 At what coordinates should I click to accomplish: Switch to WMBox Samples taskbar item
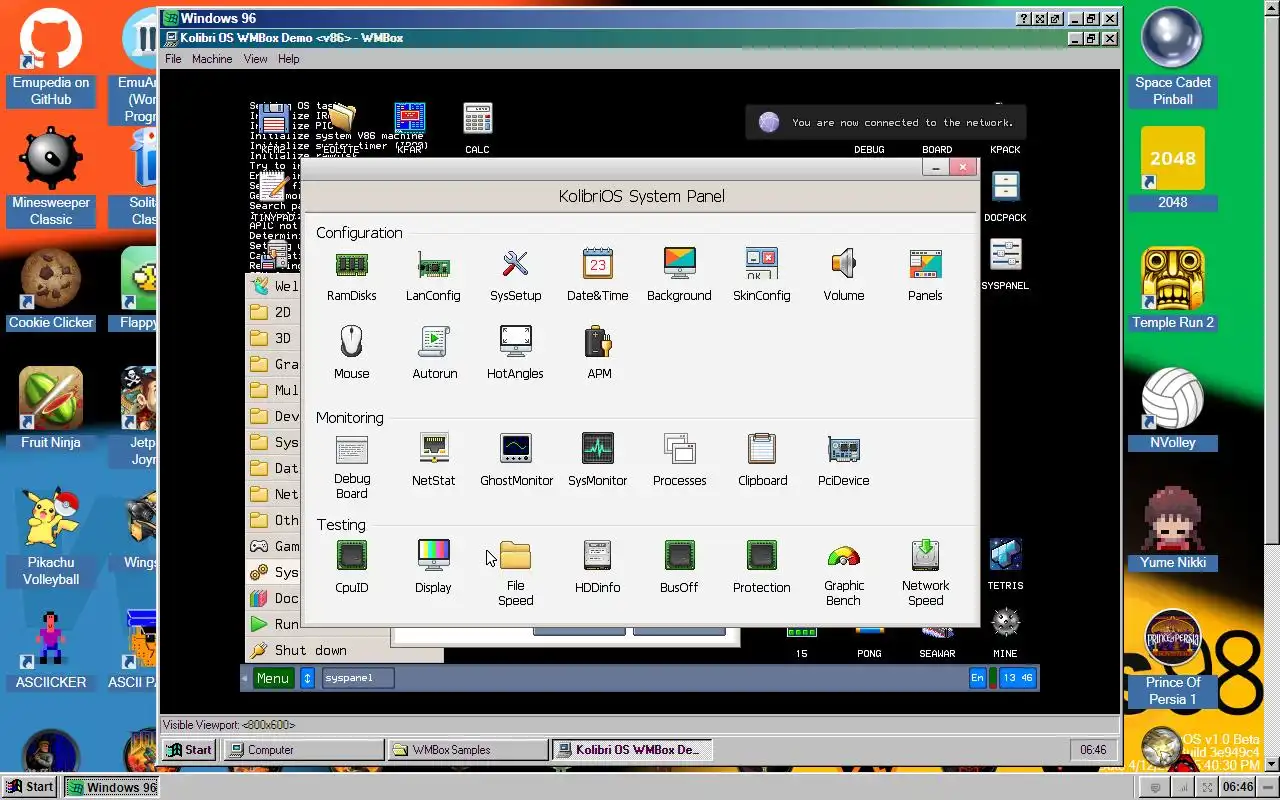[468, 749]
